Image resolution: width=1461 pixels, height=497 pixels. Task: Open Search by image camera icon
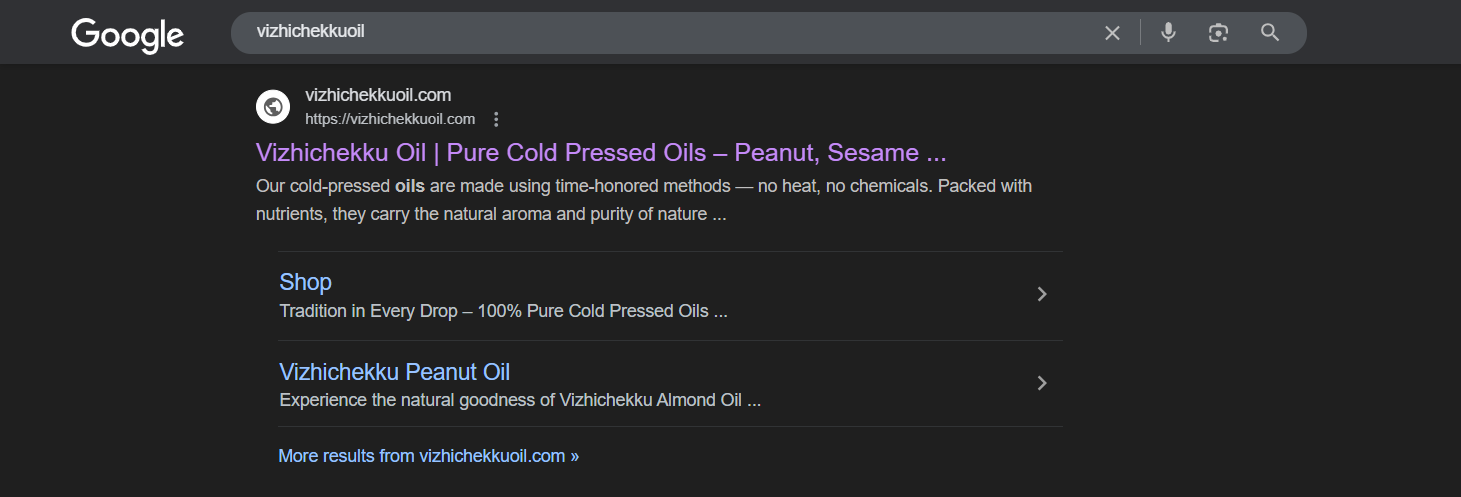(1218, 33)
